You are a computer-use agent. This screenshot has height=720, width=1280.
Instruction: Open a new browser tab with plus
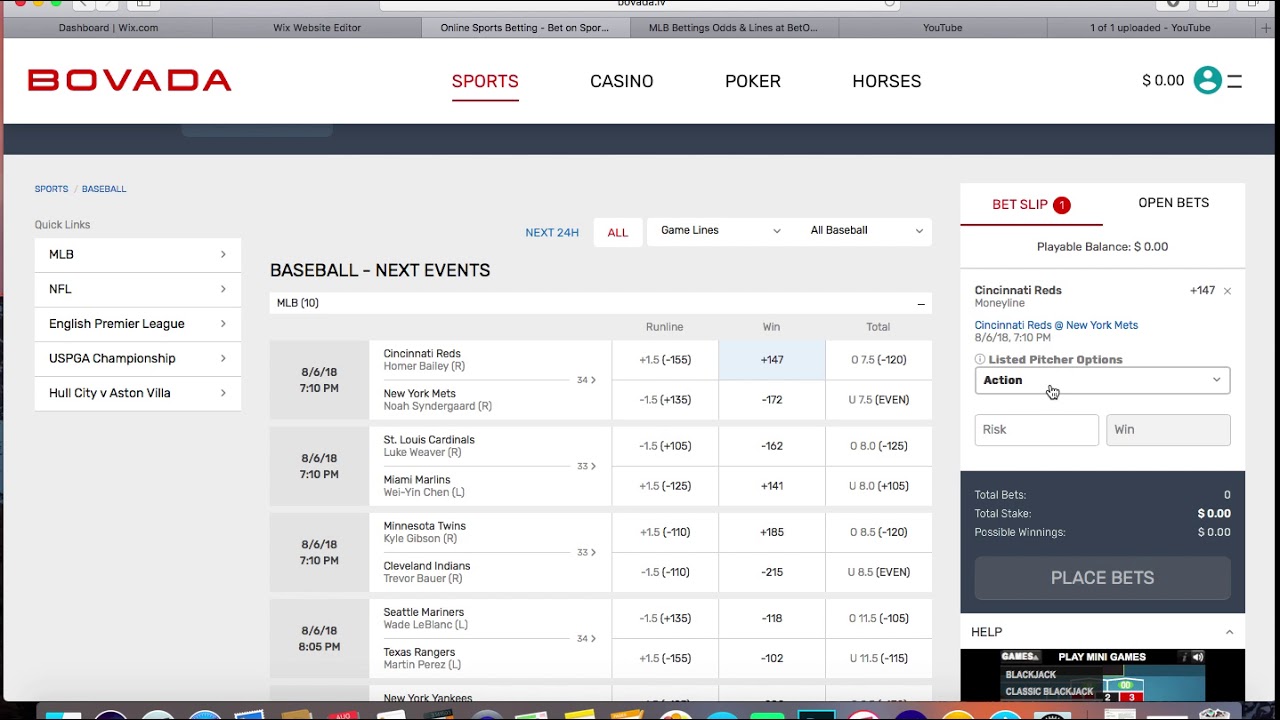(x=1267, y=28)
